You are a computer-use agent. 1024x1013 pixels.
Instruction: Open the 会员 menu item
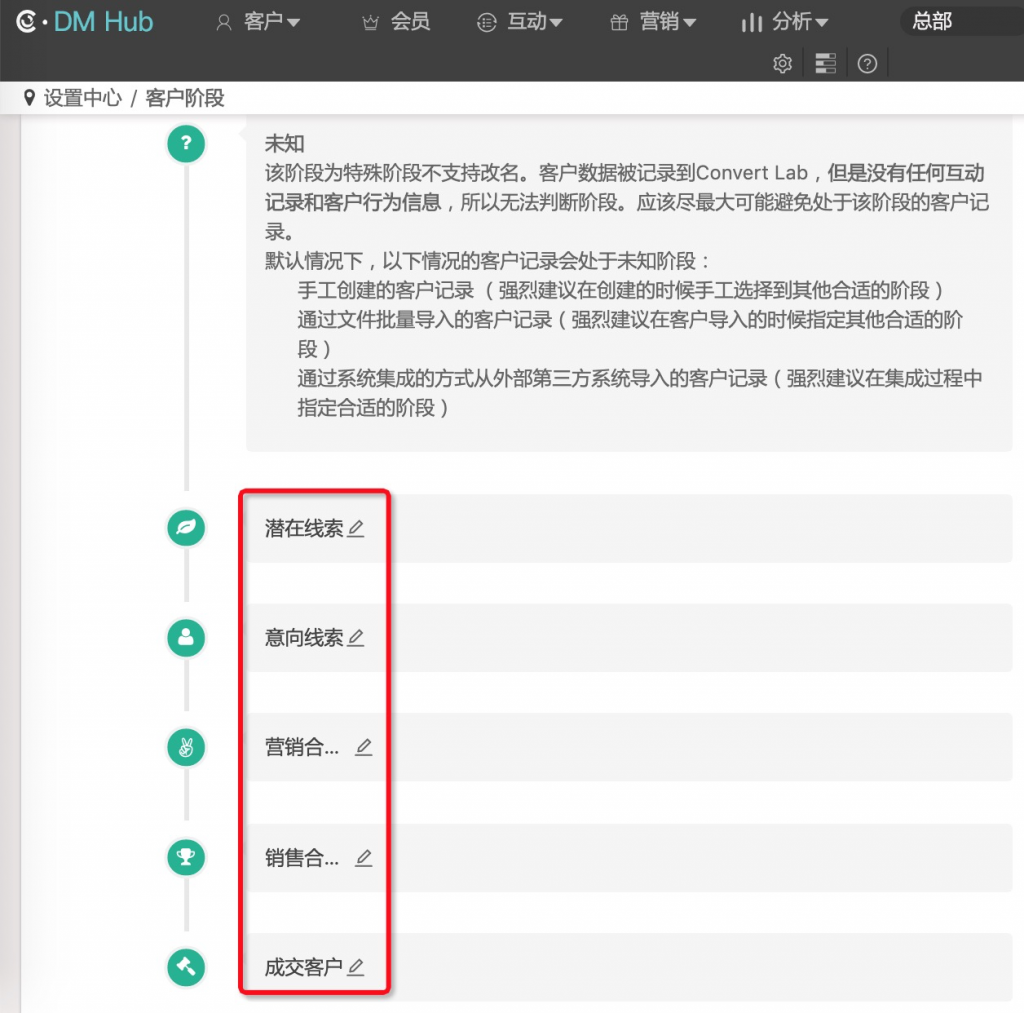397,22
